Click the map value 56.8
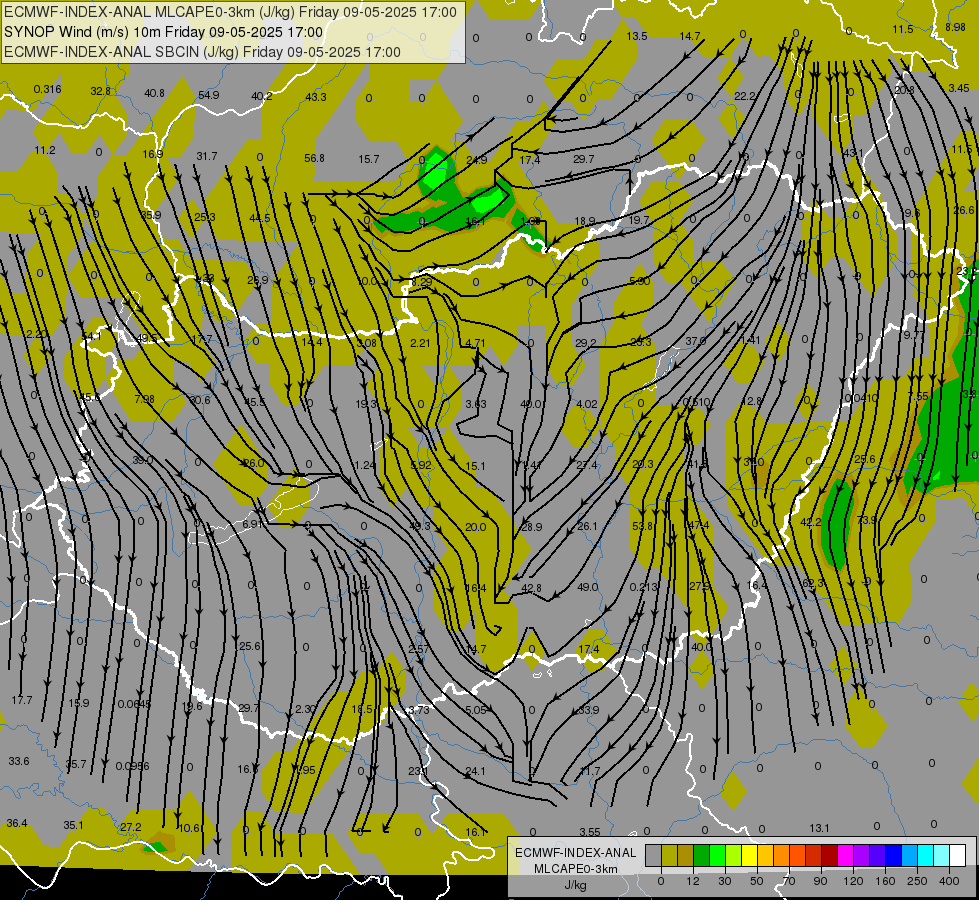The height and width of the screenshot is (900, 979). coord(314,158)
